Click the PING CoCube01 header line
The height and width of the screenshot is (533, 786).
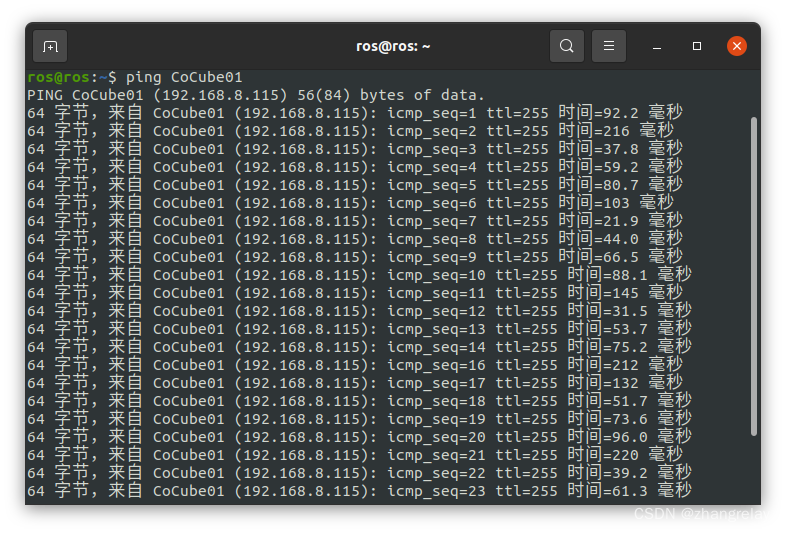(x=256, y=95)
